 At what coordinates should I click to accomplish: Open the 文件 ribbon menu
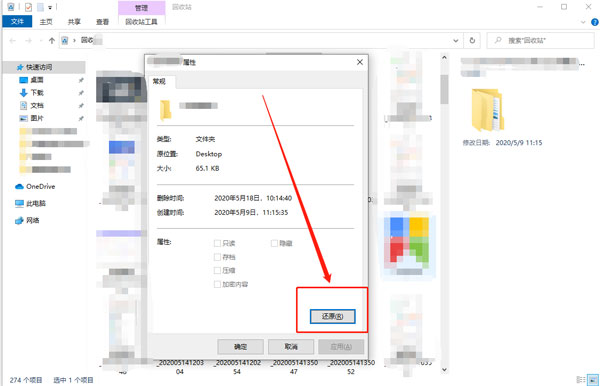pos(17,22)
